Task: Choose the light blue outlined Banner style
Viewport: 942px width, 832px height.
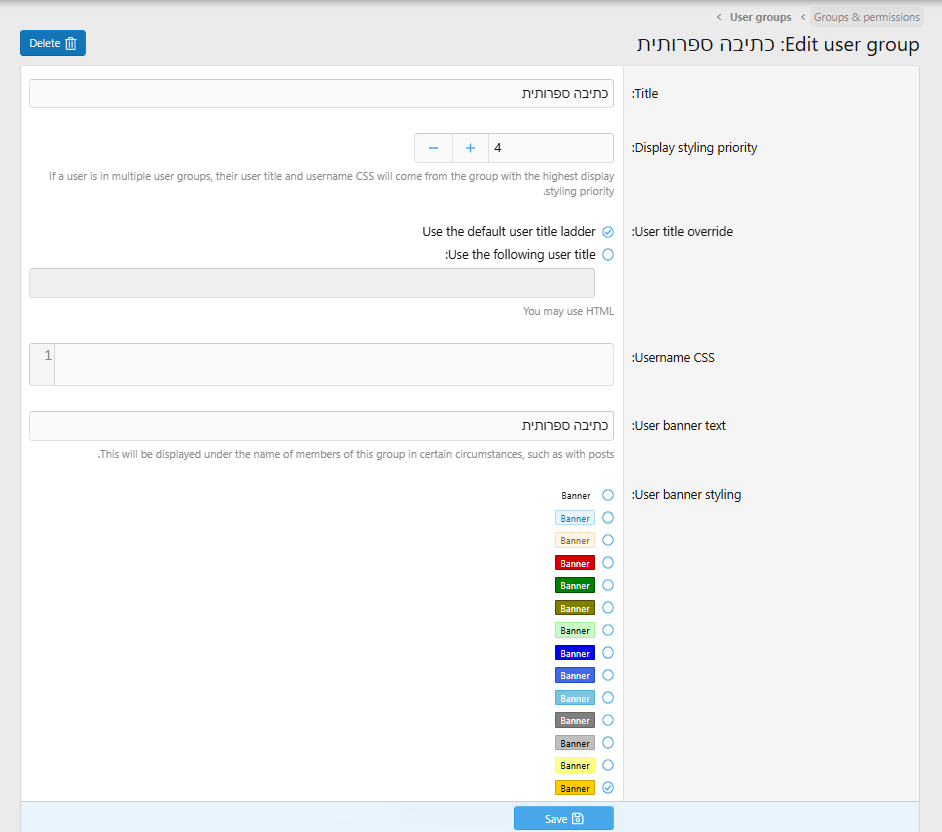Action: 608,518
